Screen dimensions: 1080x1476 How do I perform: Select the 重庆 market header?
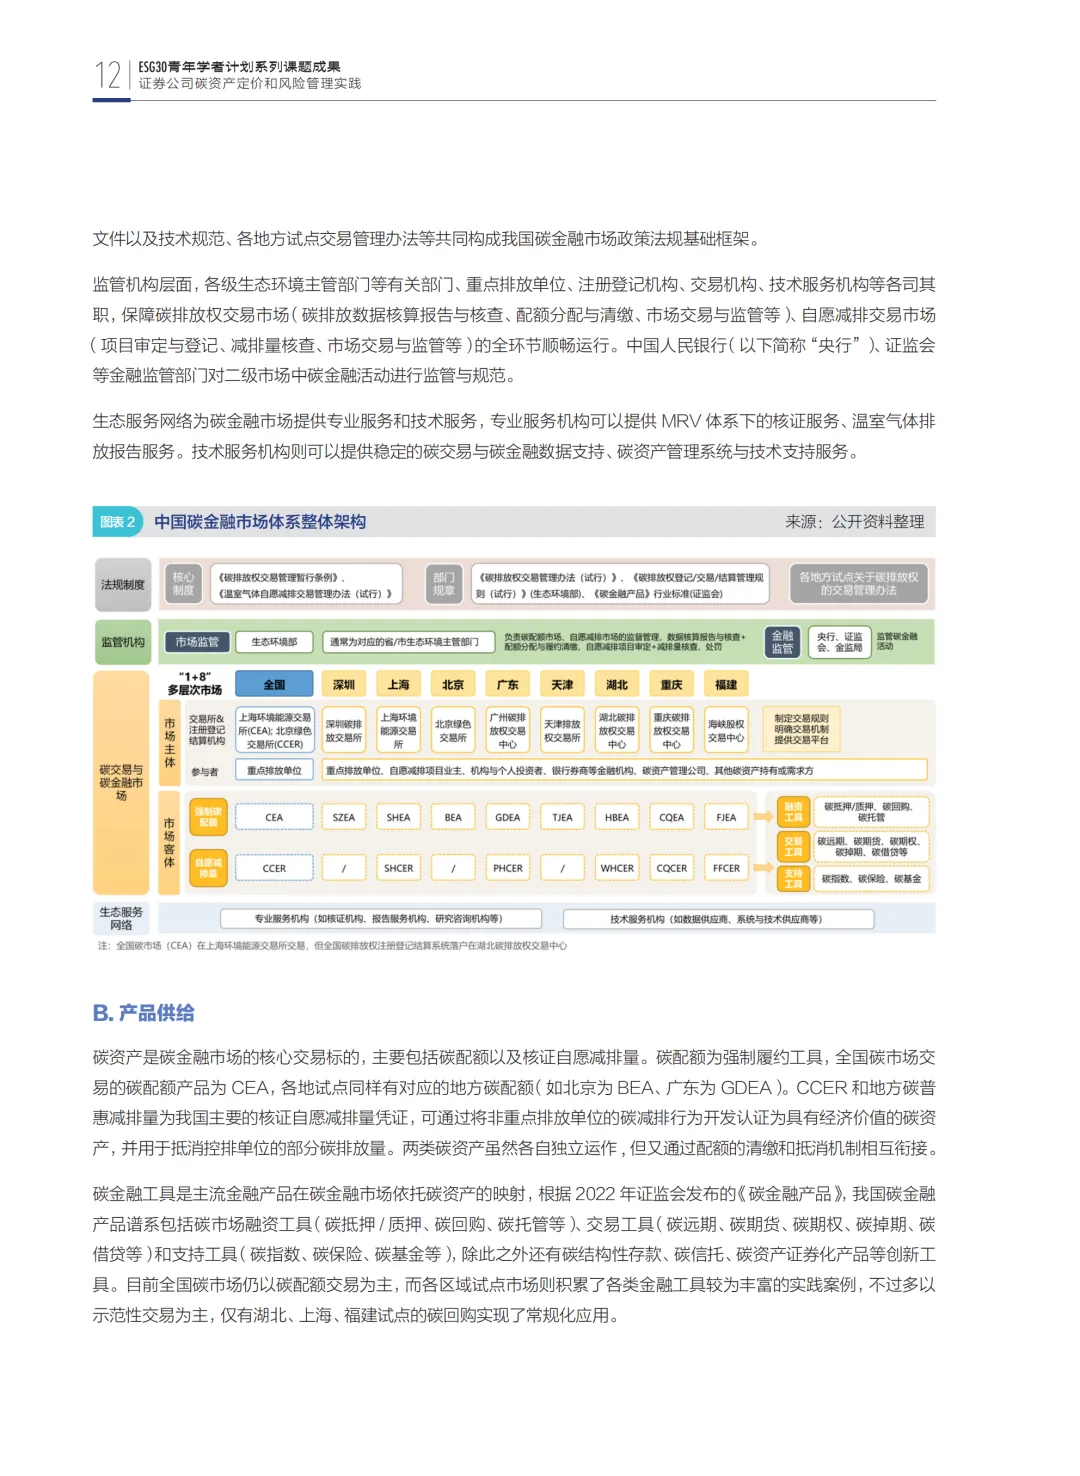672,685
